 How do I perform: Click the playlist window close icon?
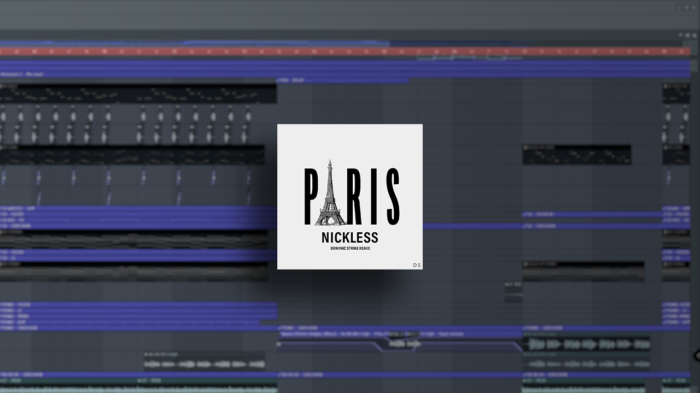[694, 35]
